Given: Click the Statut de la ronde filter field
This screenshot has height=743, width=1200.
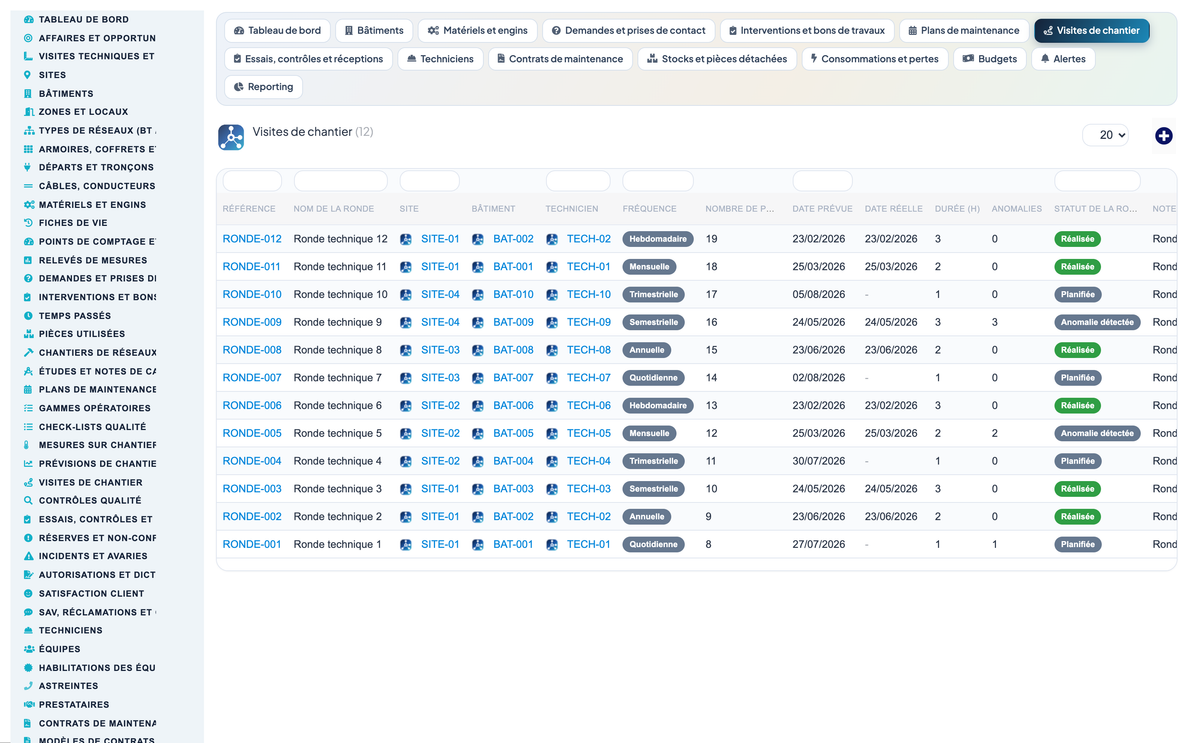Looking at the screenshot, I should (1097, 181).
